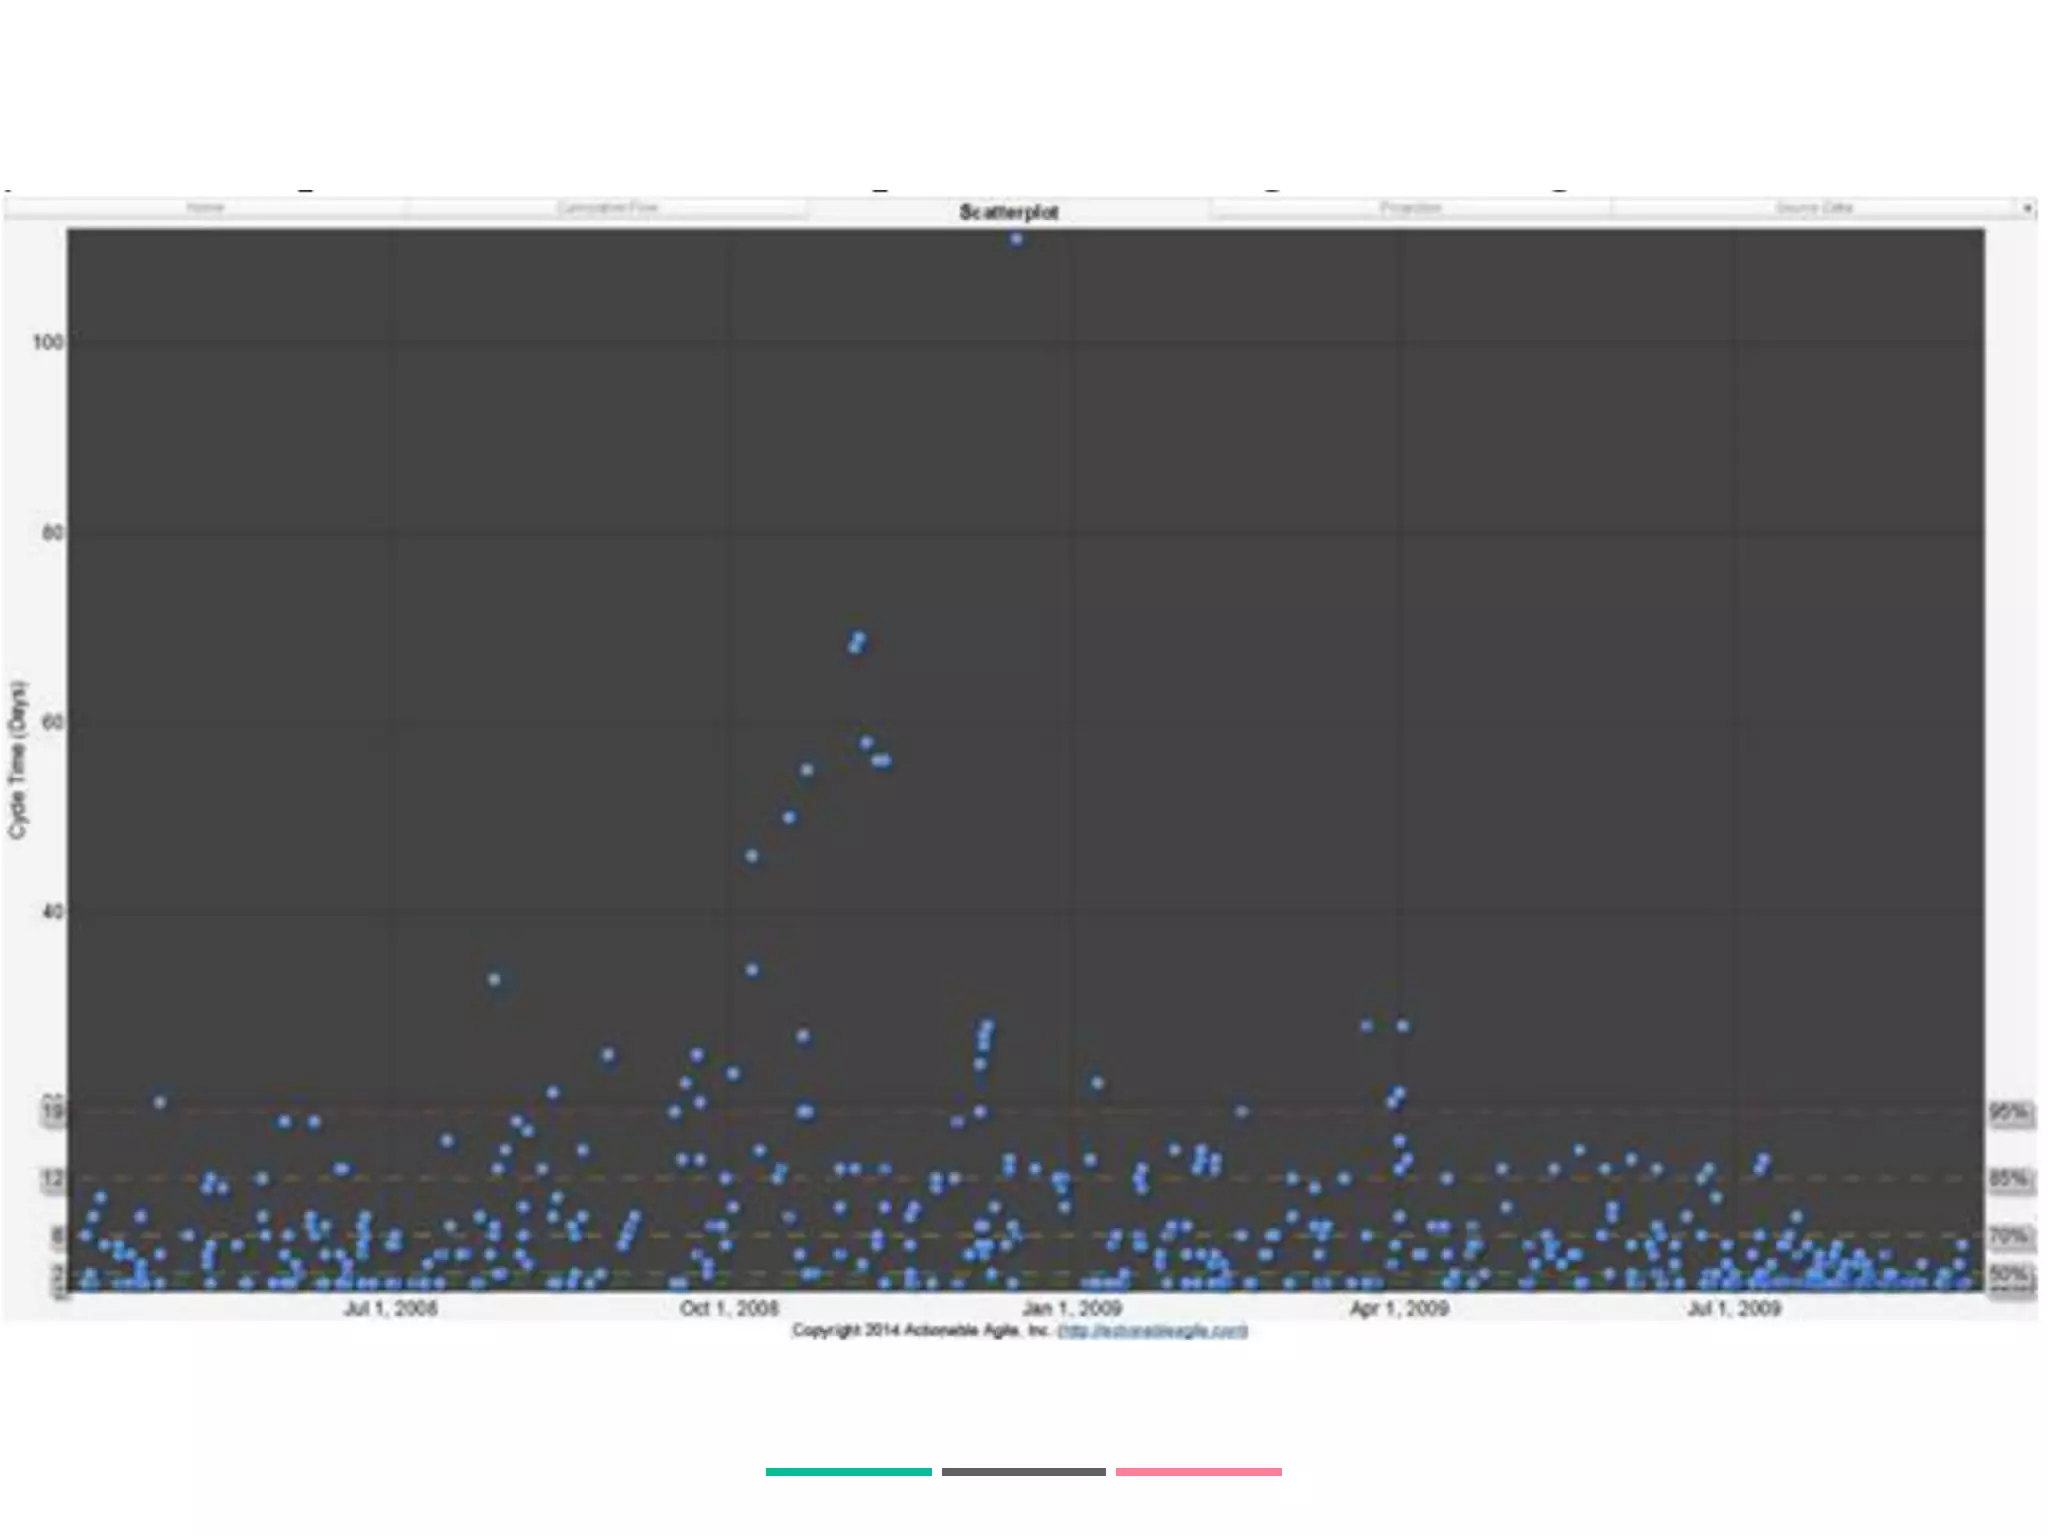Click the 19-day cycle time marker
This screenshot has height=1536, width=2048.
point(53,1111)
